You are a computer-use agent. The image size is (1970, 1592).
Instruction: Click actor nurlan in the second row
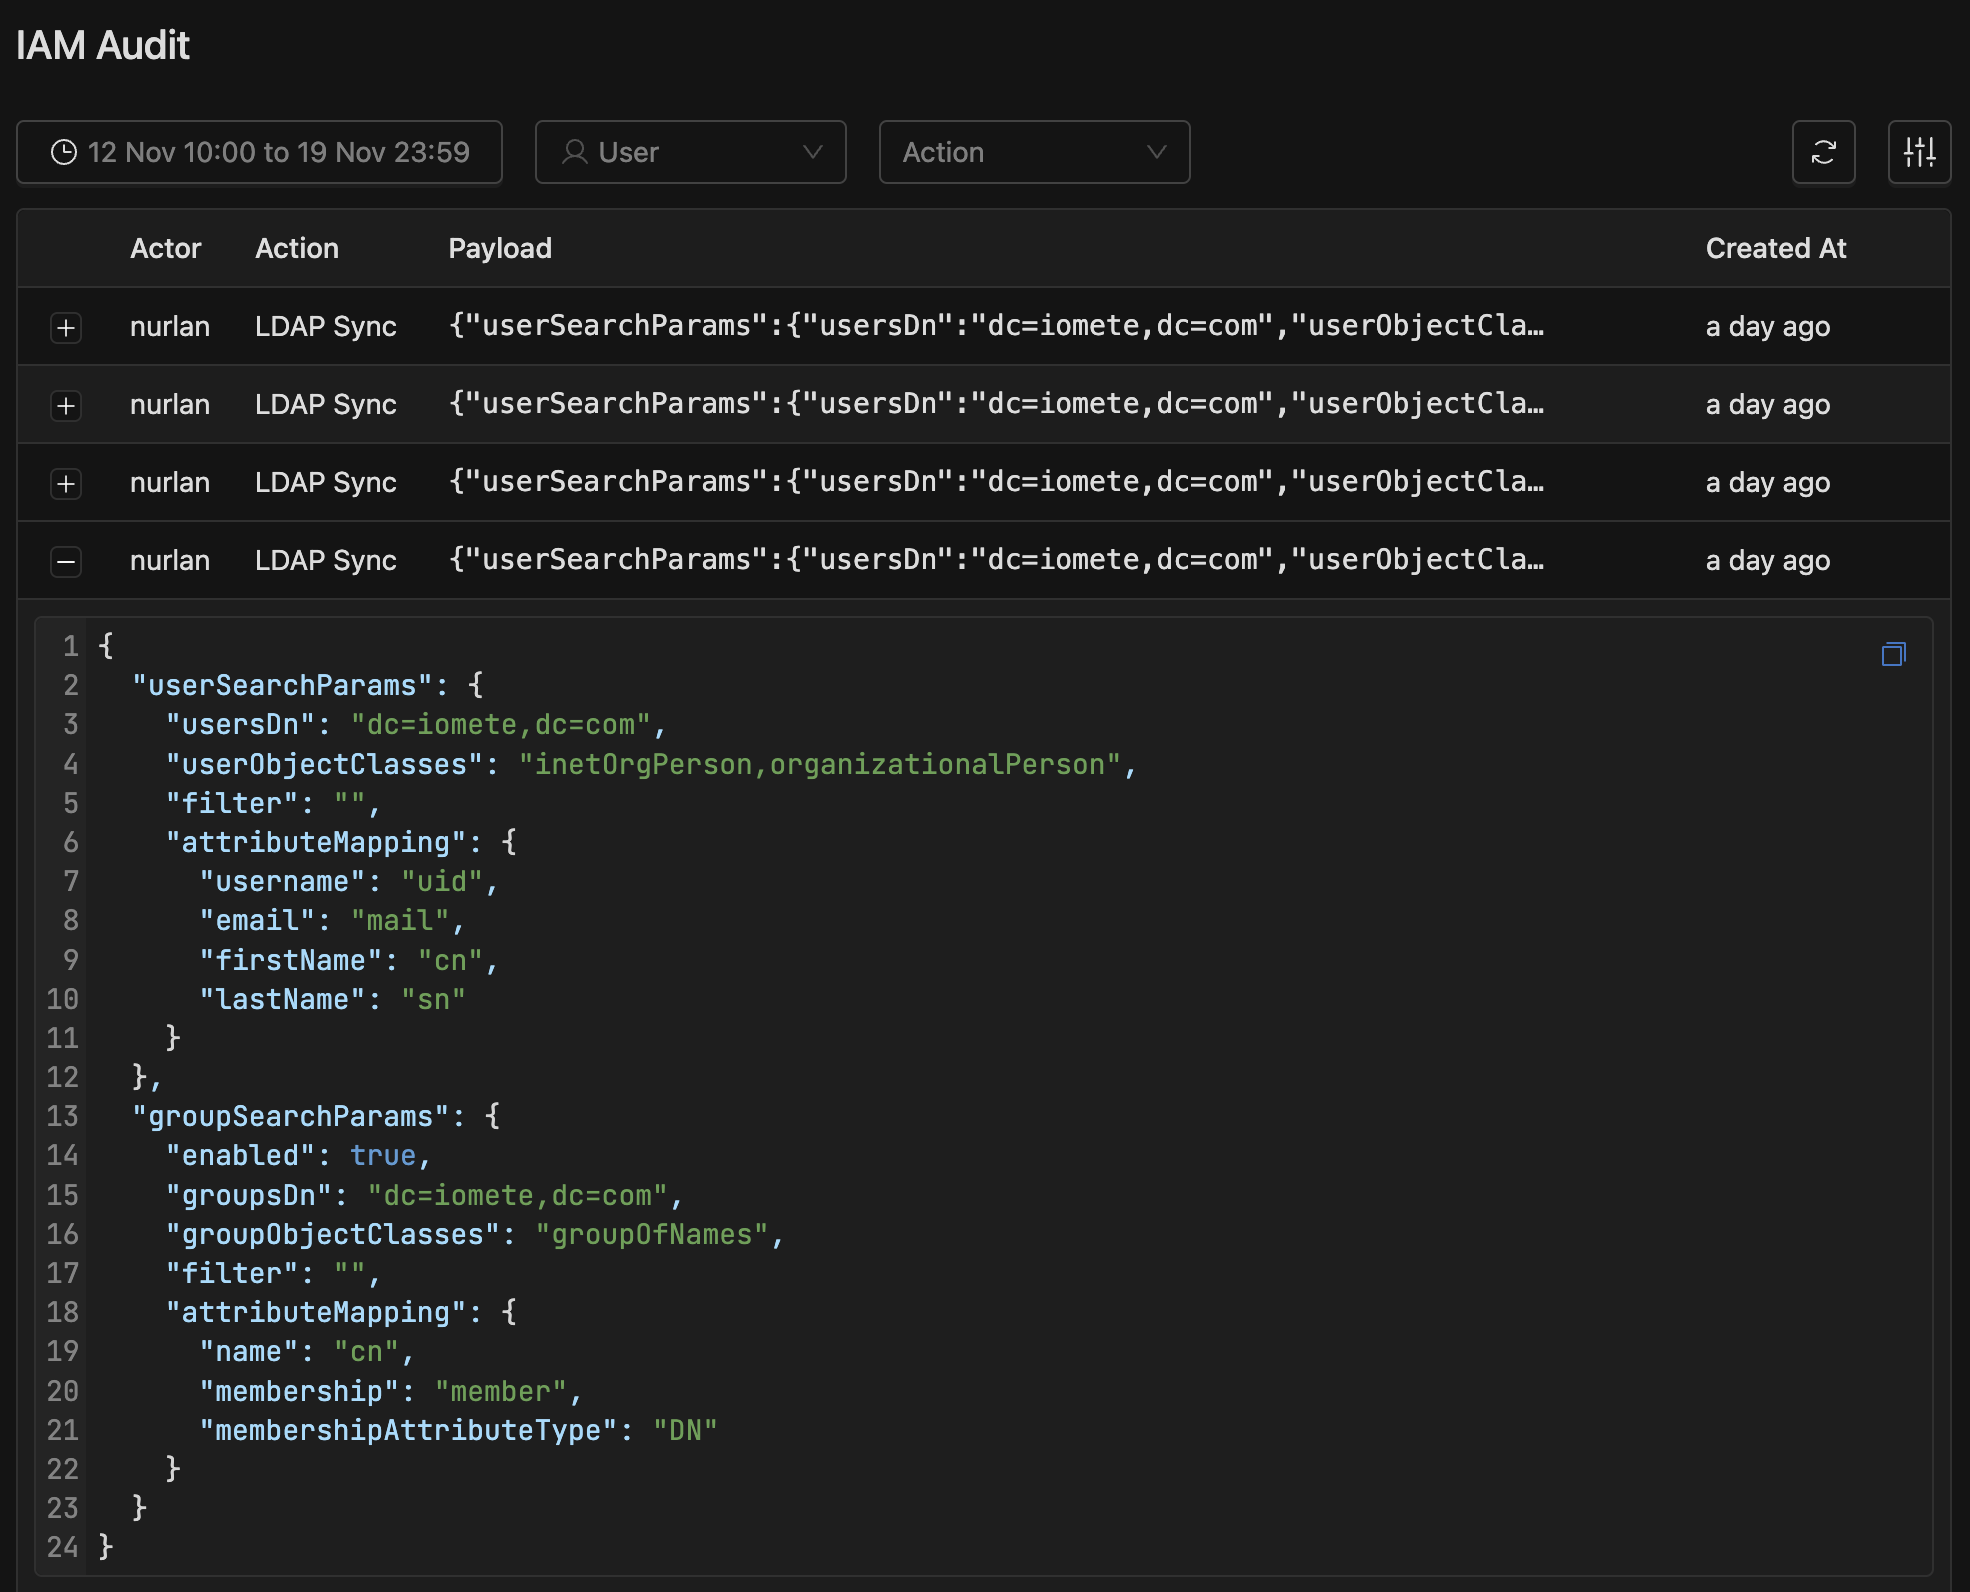click(170, 404)
